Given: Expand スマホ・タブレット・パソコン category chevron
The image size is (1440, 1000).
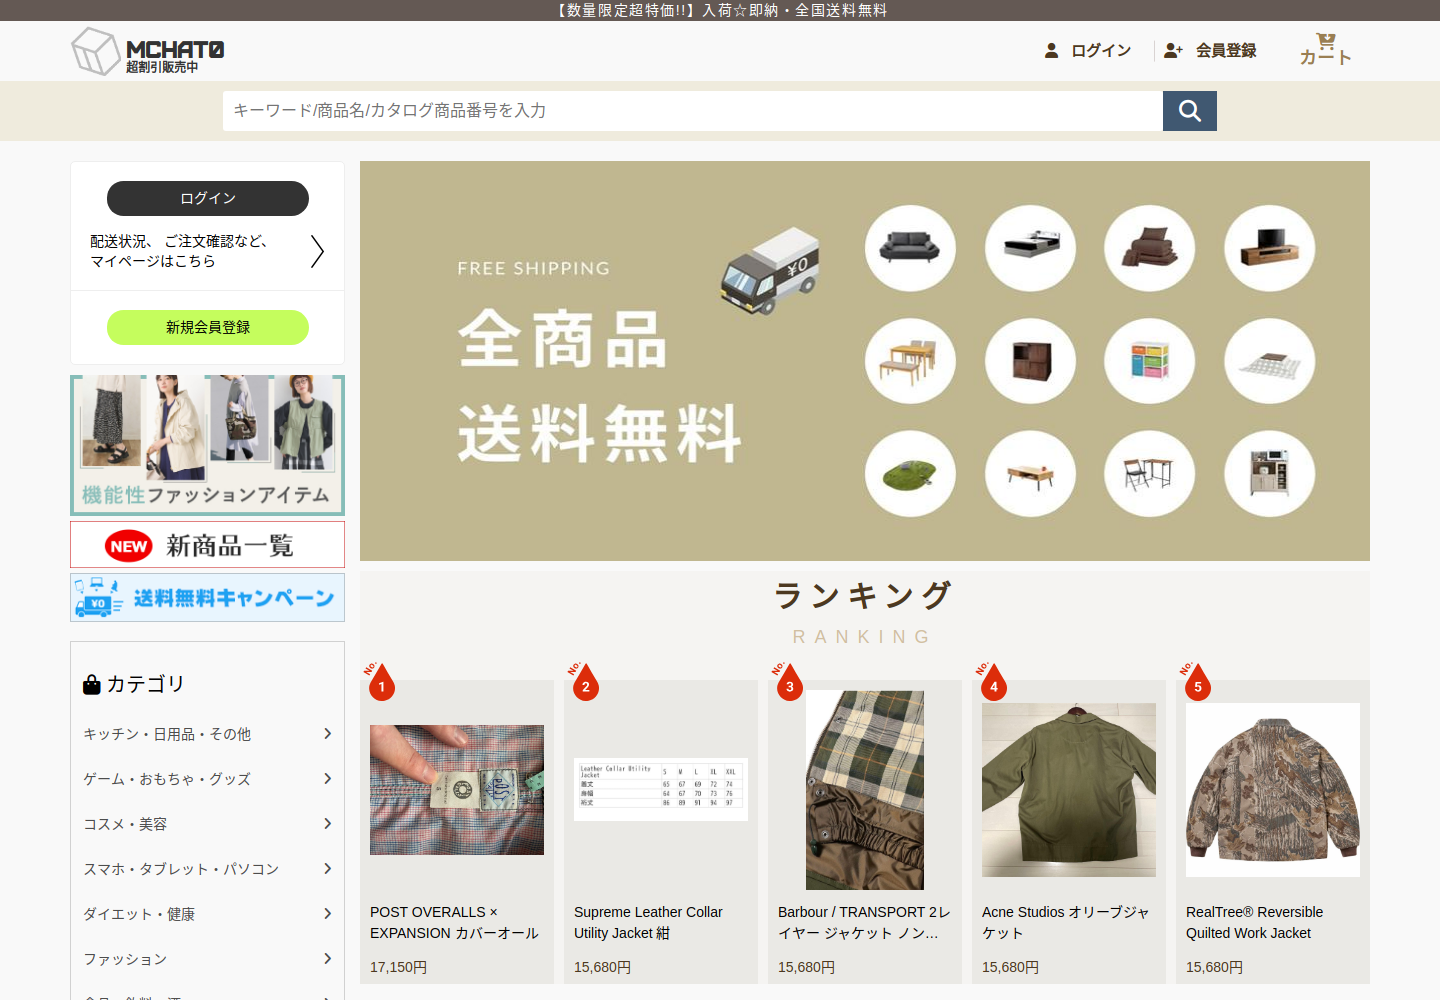Looking at the screenshot, I should click(x=327, y=869).
